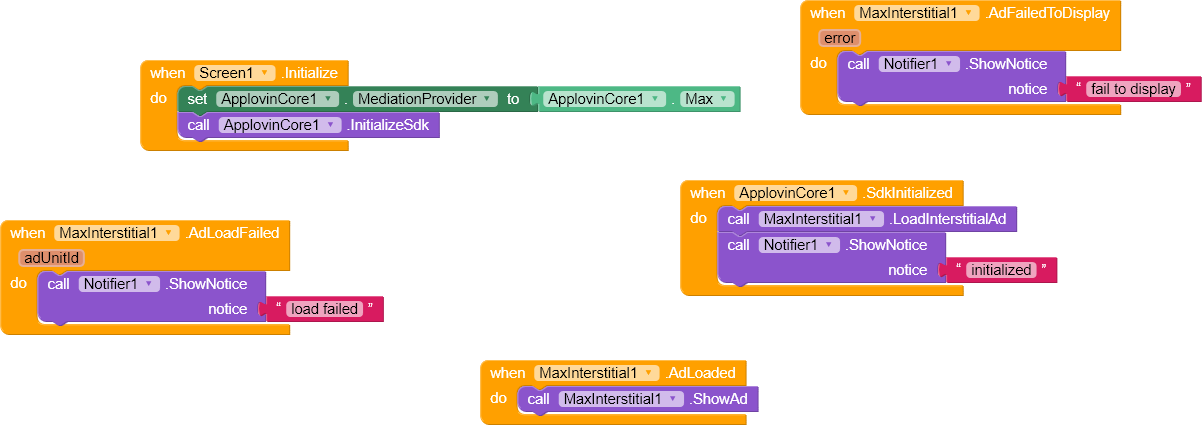Open the Notifier1 dropdown inside the AdFailedToDisplay block
This screenshot has height=425, width=1202.
pos(919,64)
